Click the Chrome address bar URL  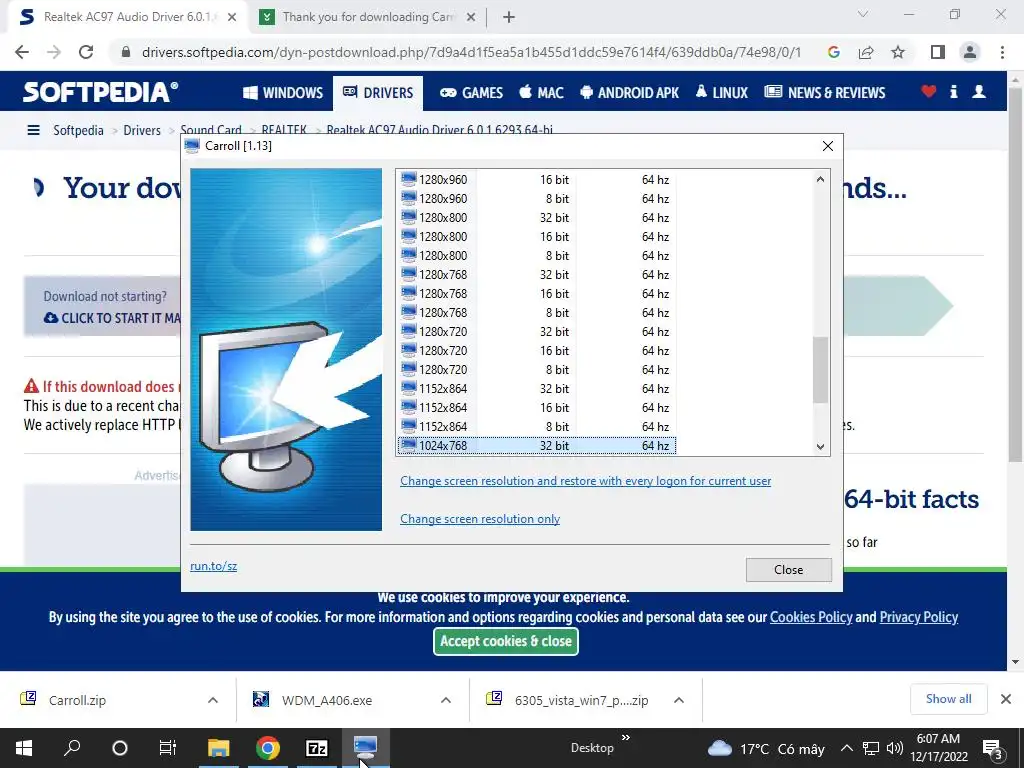point(471,52)
